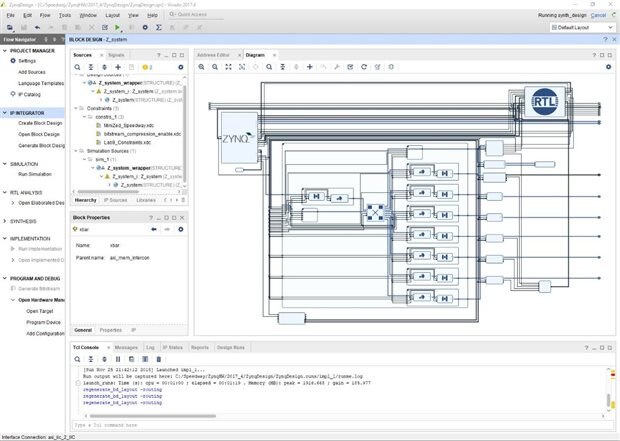Click Zoom Fit icon in Diagram toolbar
The height and width of the screenshot is (441, 620).
(228, 66)
